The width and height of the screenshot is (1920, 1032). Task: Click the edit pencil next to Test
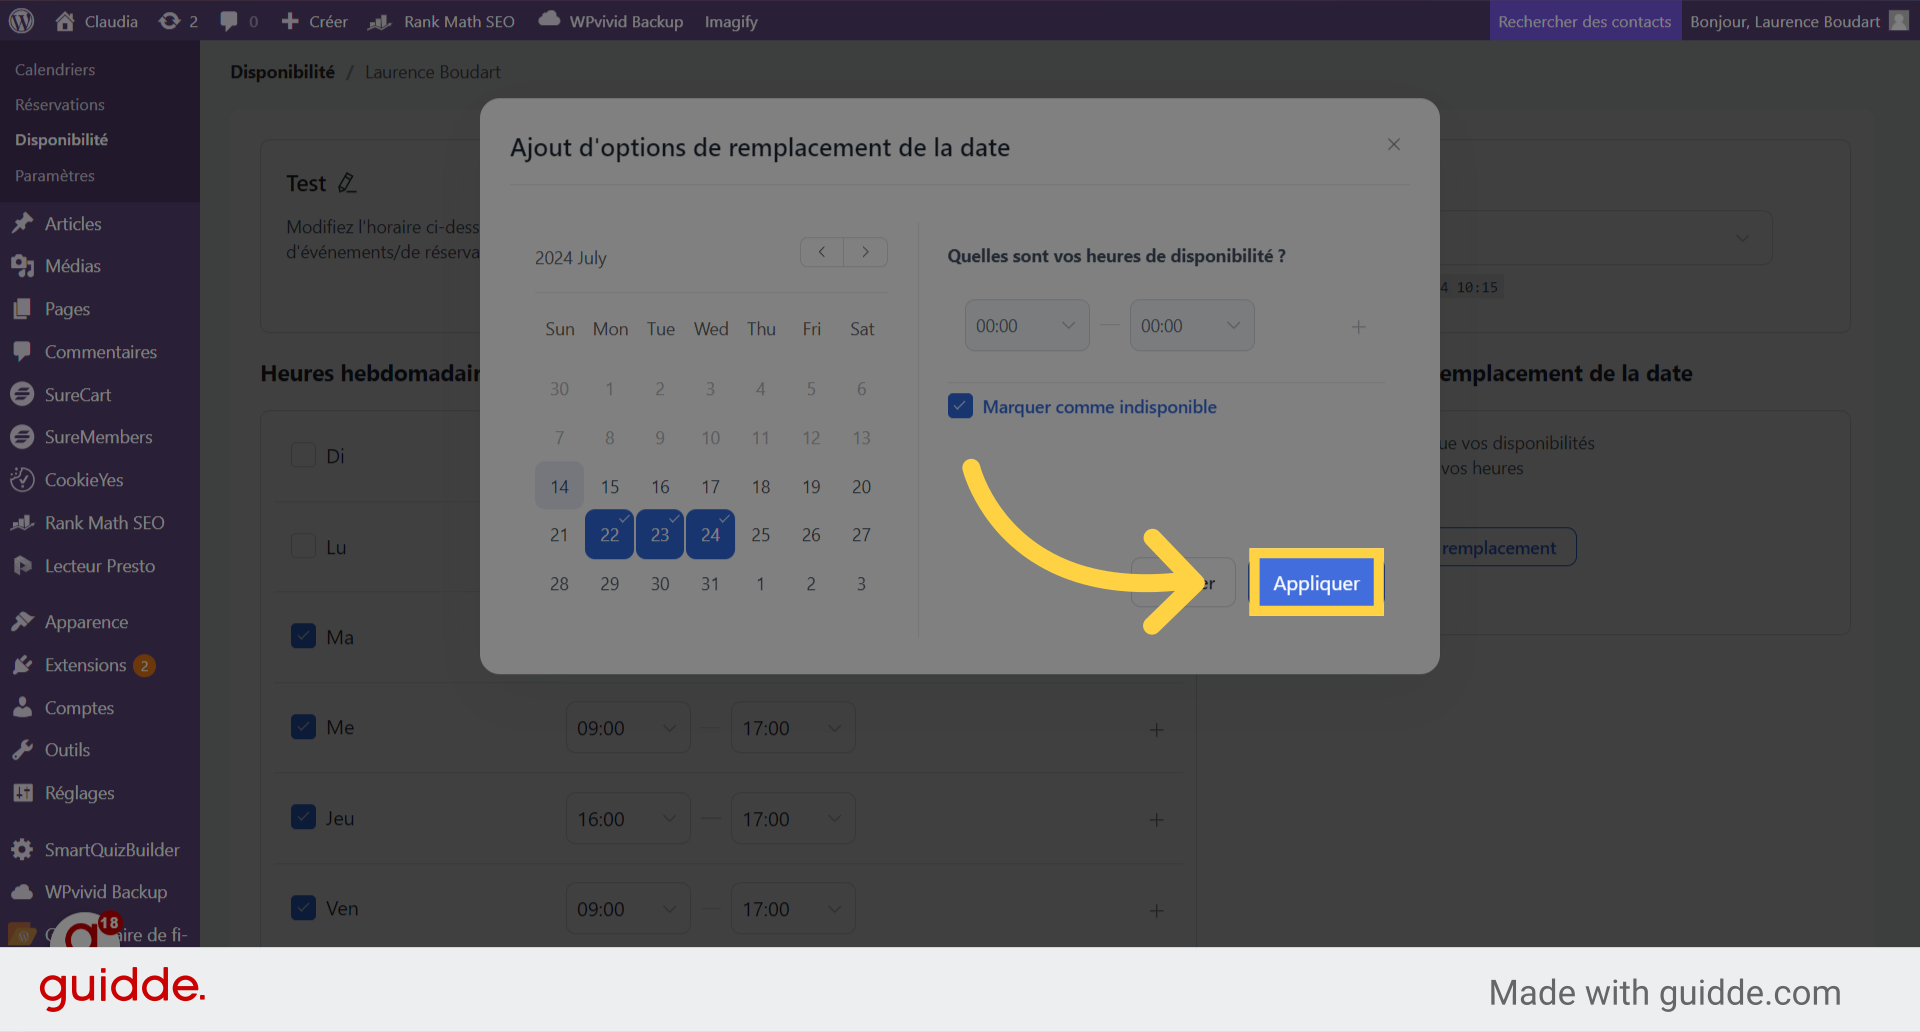[x=347, y=183]
